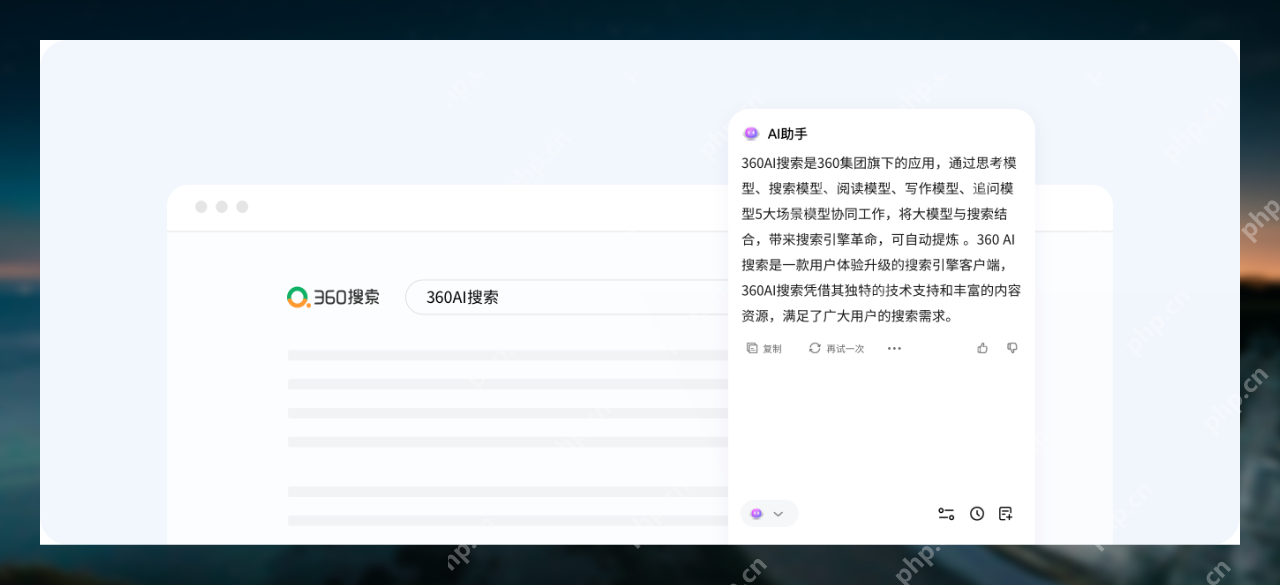This screenshot has height=585, width=1280.
Task: Give the answer a thumbs up
Action: coord(982,348)
